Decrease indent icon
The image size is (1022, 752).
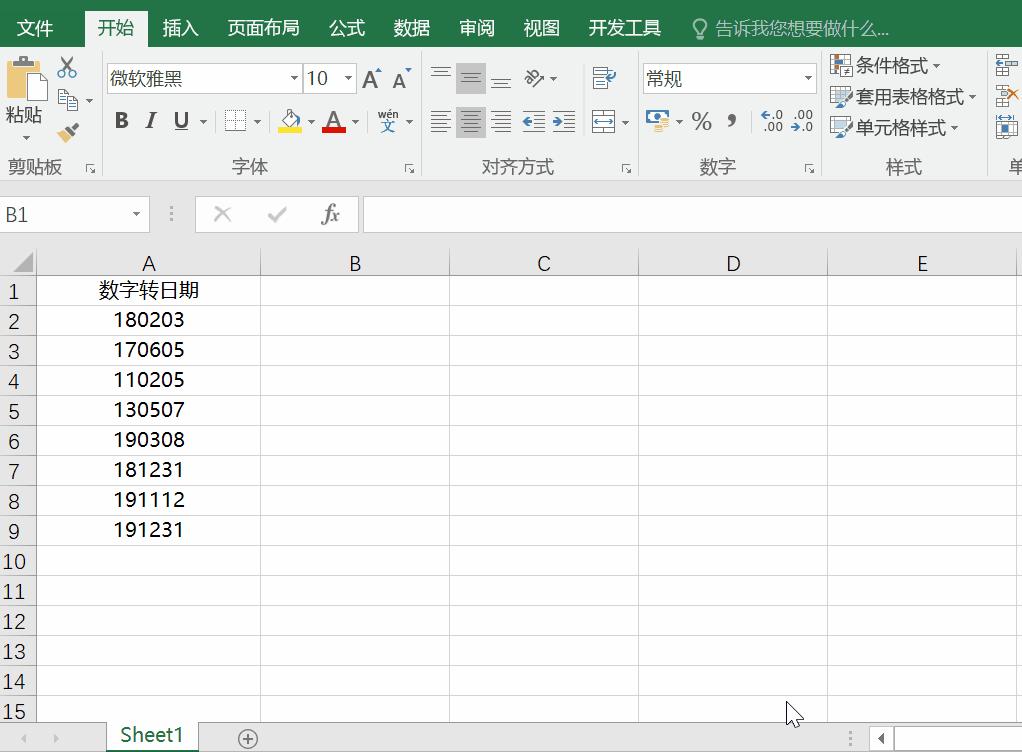pyautogui.click(x=534, y=121)
